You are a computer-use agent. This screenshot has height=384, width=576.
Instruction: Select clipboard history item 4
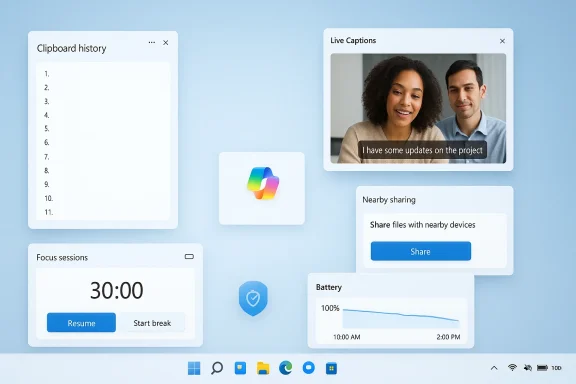103,115
